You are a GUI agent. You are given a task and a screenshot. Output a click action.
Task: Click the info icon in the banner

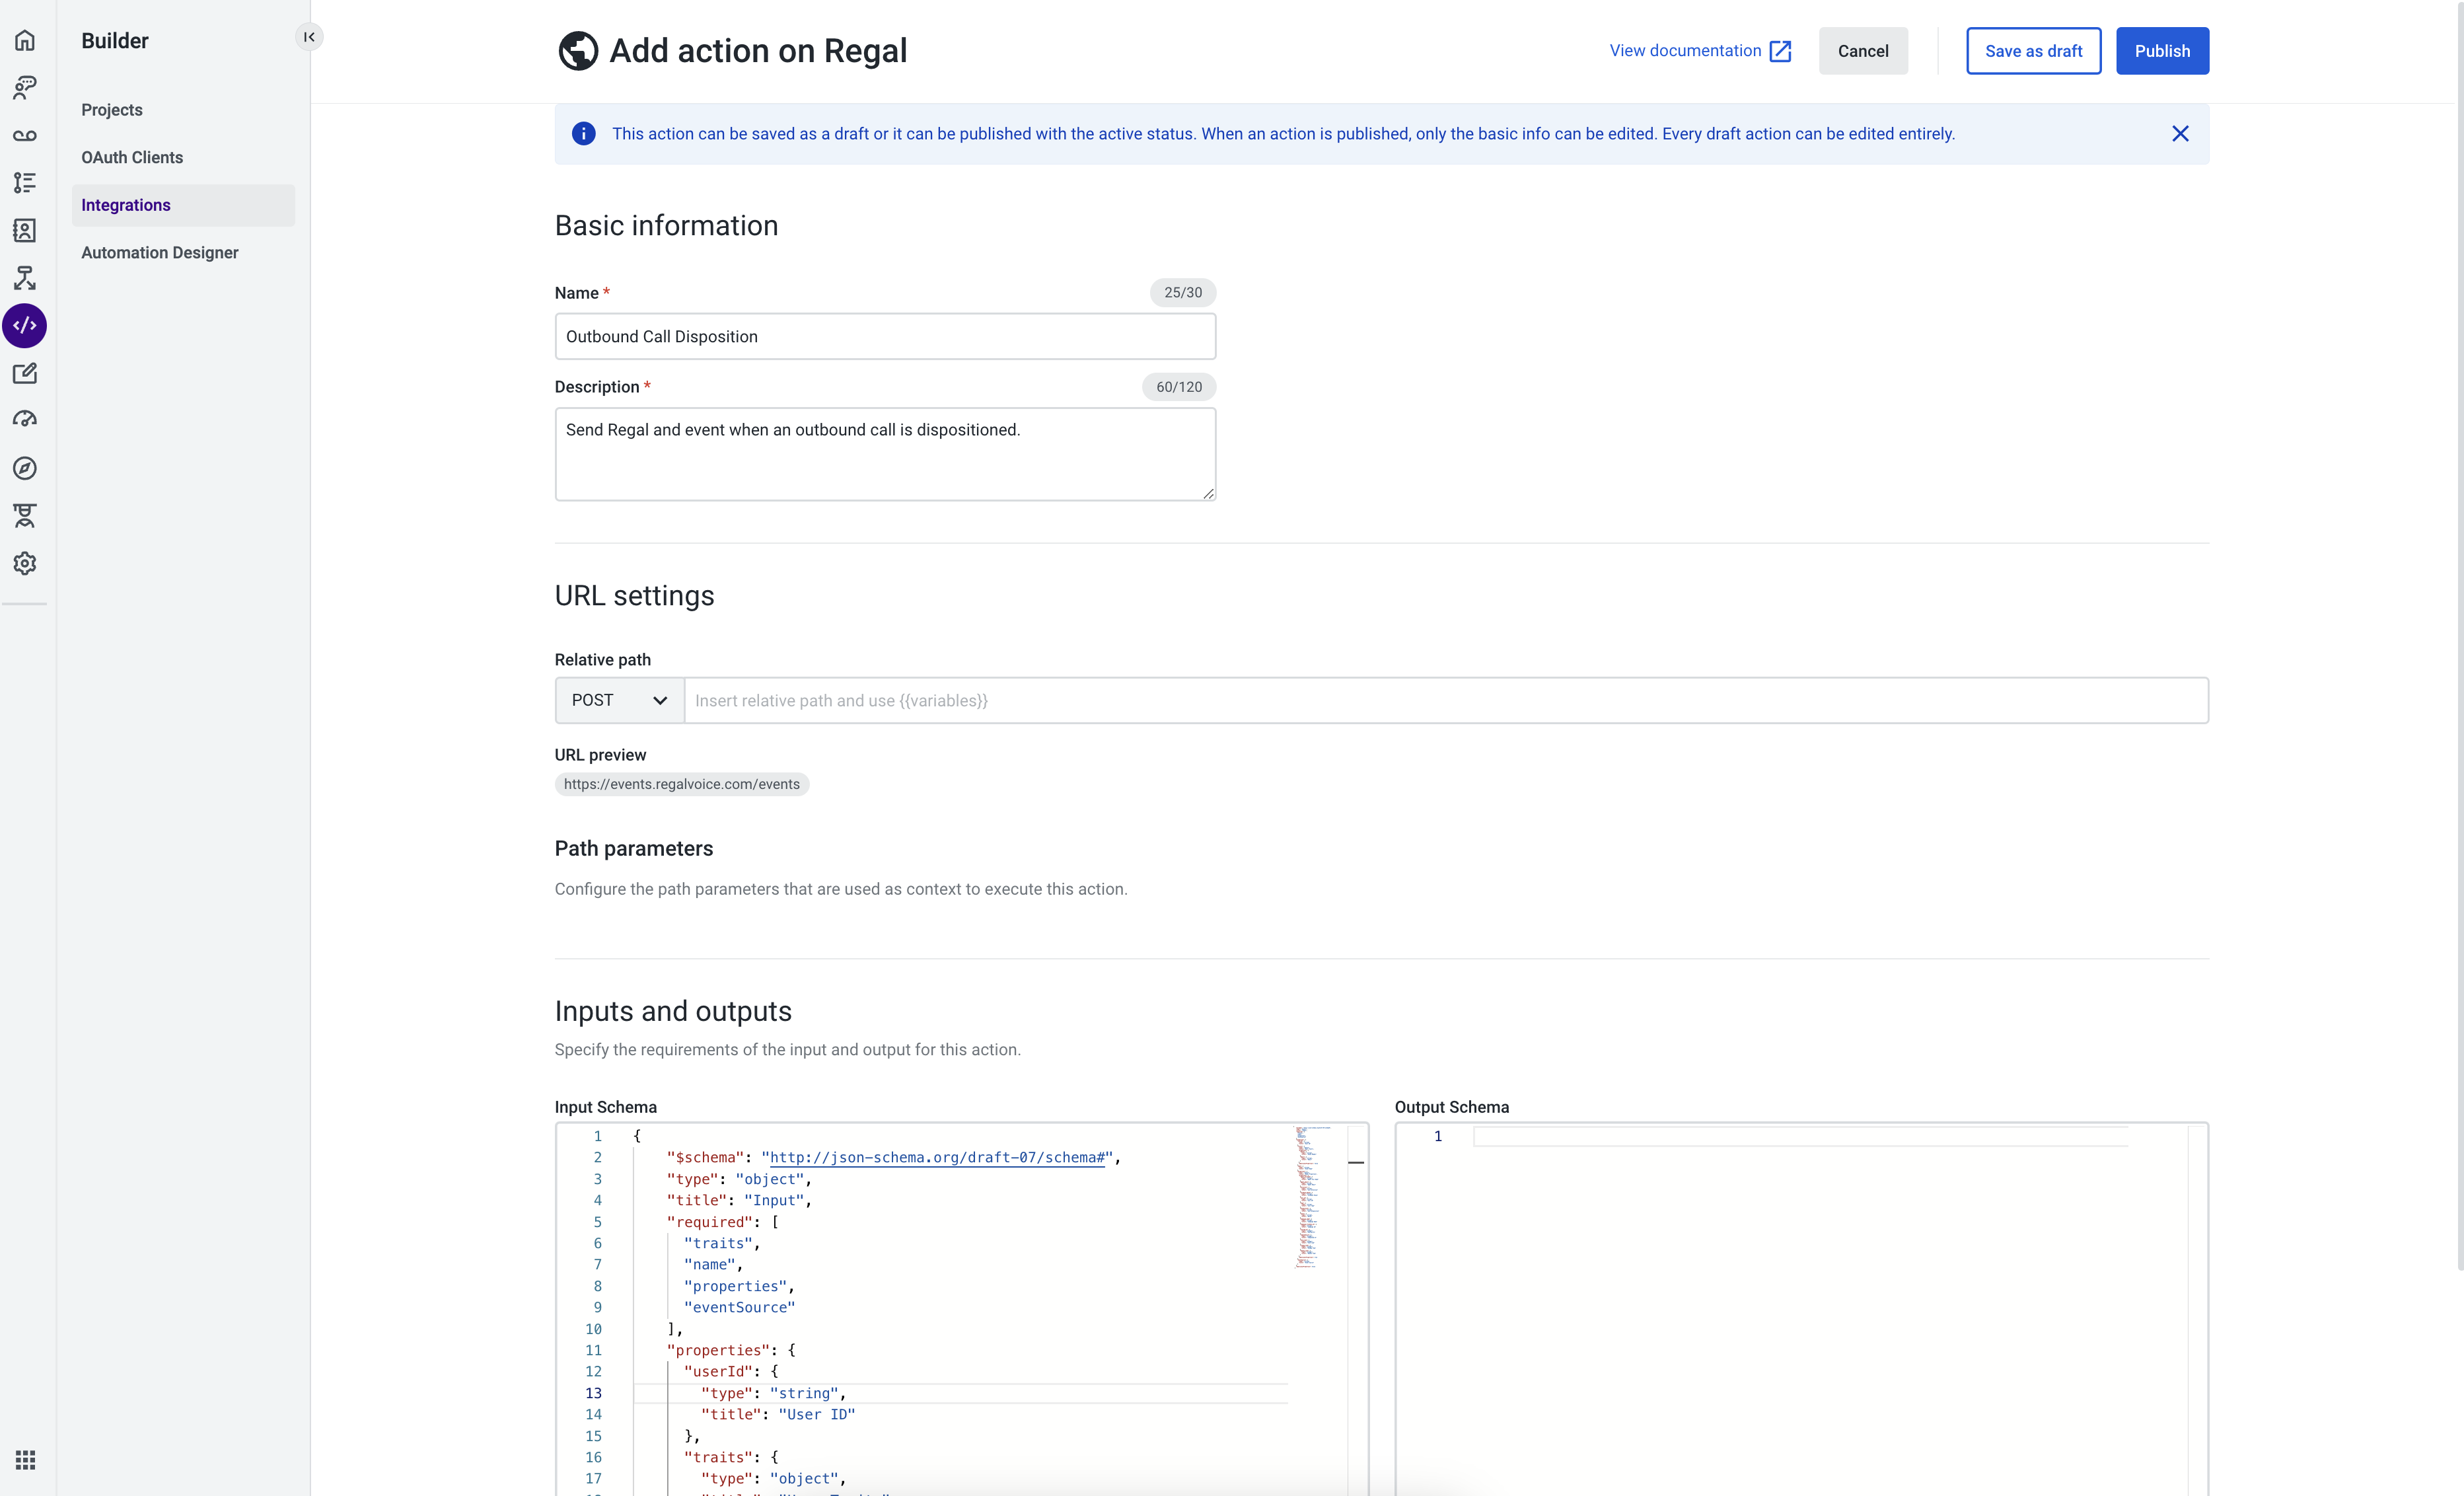[584, 134]
